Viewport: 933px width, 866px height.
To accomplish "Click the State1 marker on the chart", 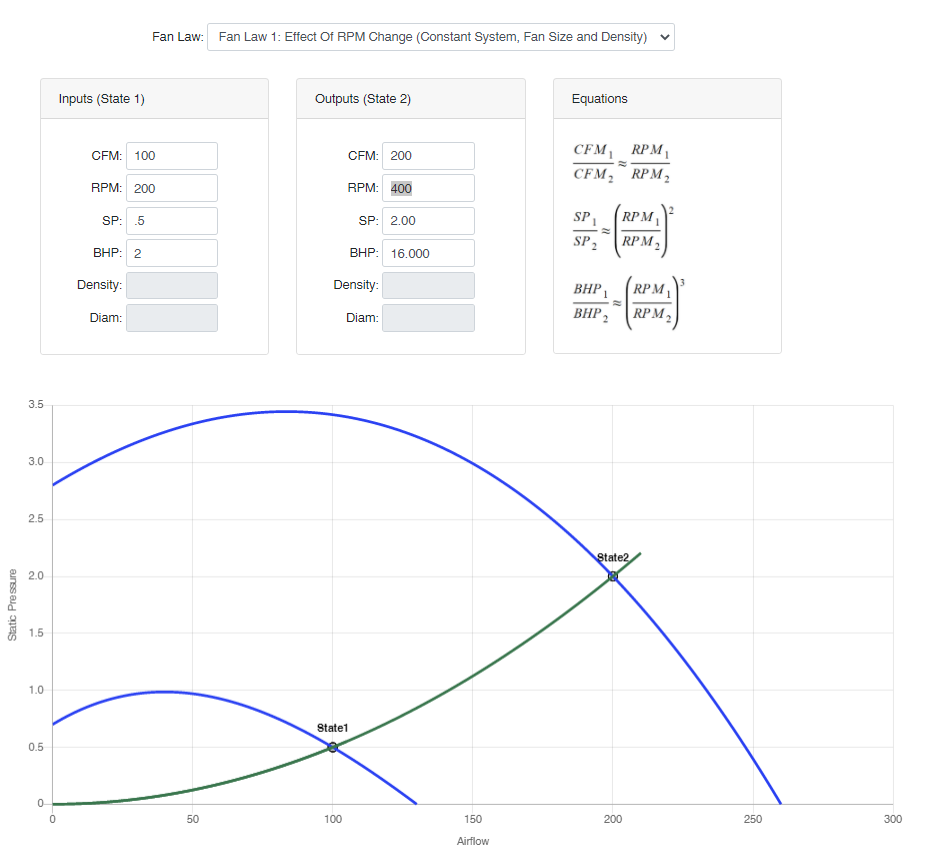I will tap(333, 747).
